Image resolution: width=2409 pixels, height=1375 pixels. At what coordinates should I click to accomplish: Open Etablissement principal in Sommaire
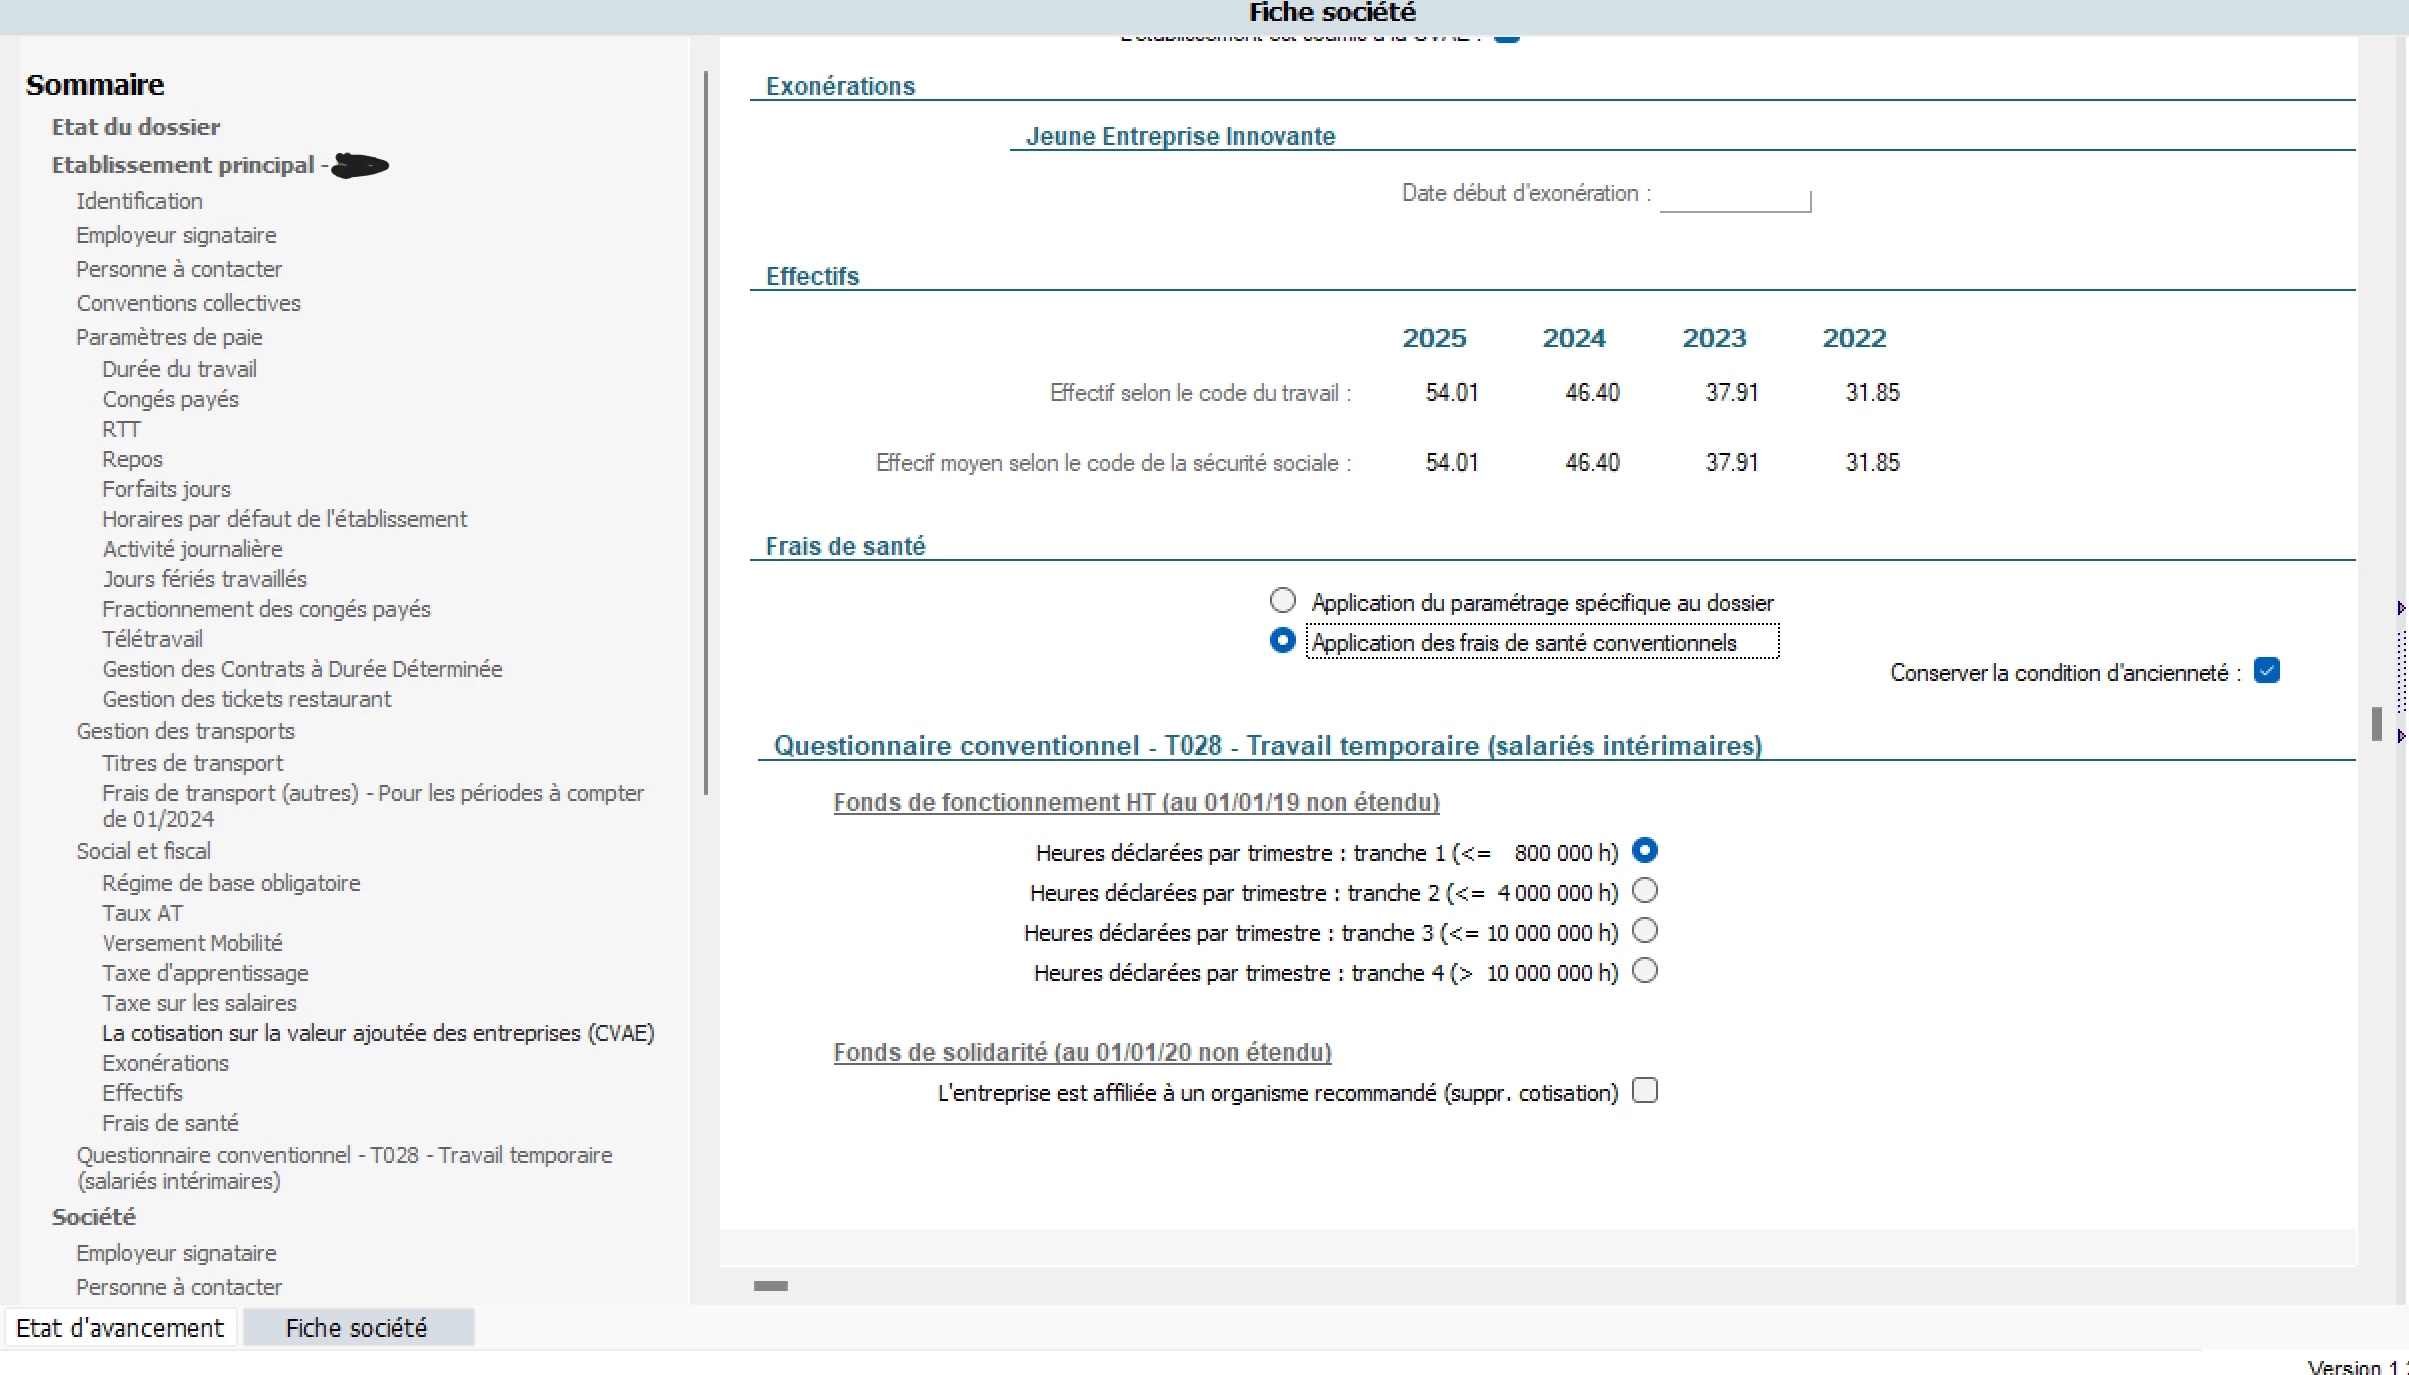pos(183,165)
